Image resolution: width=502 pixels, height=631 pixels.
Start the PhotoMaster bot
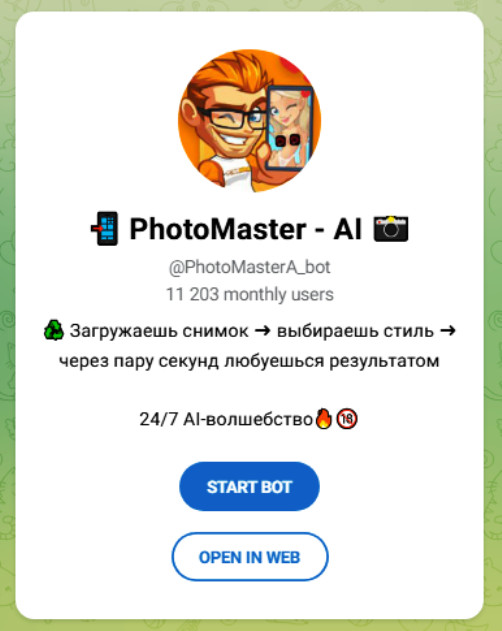point(250,487)
